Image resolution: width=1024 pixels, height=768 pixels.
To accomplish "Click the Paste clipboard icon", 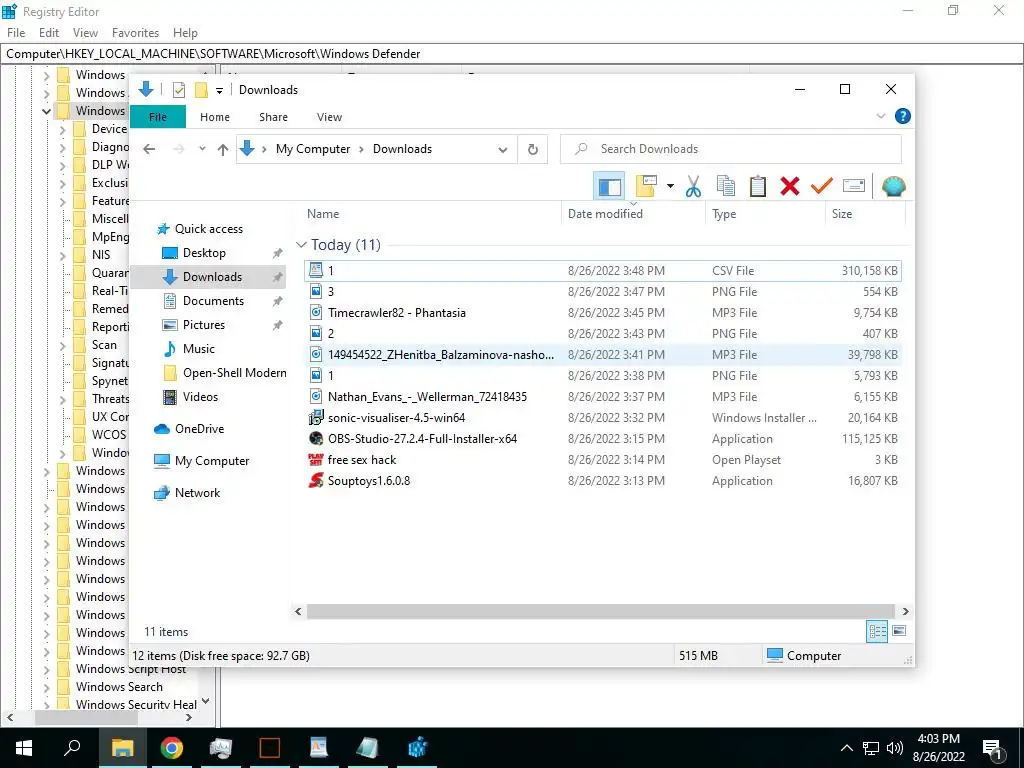I will point(758,187).
